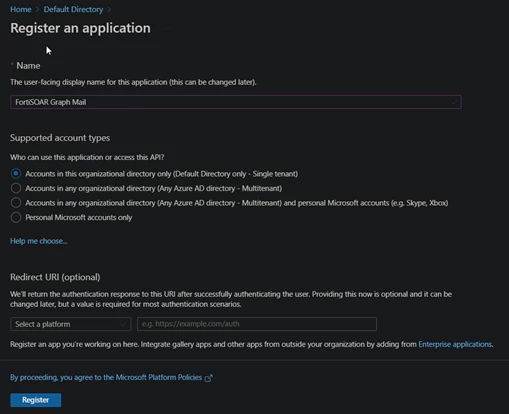Go to Default Directory breadcrumb
This screenshot has width=509, height=414.
coord(73,9)
